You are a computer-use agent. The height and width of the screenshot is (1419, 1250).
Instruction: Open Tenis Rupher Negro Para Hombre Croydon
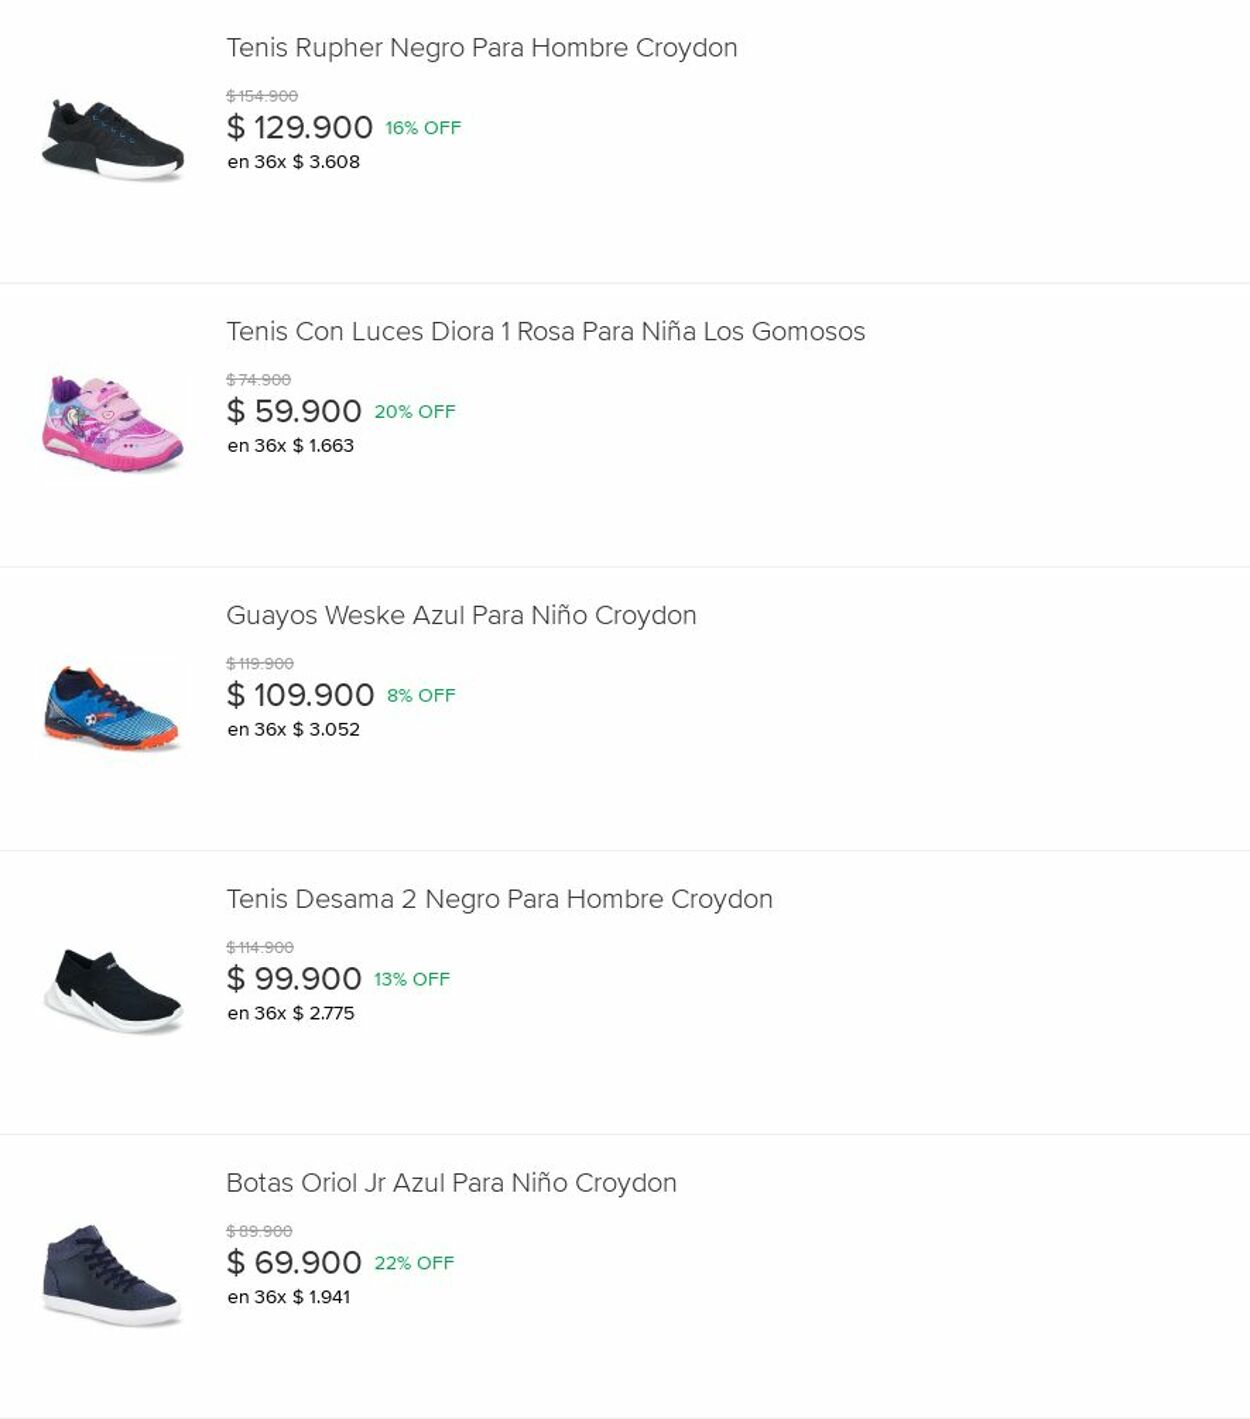[x=481, y=48]
